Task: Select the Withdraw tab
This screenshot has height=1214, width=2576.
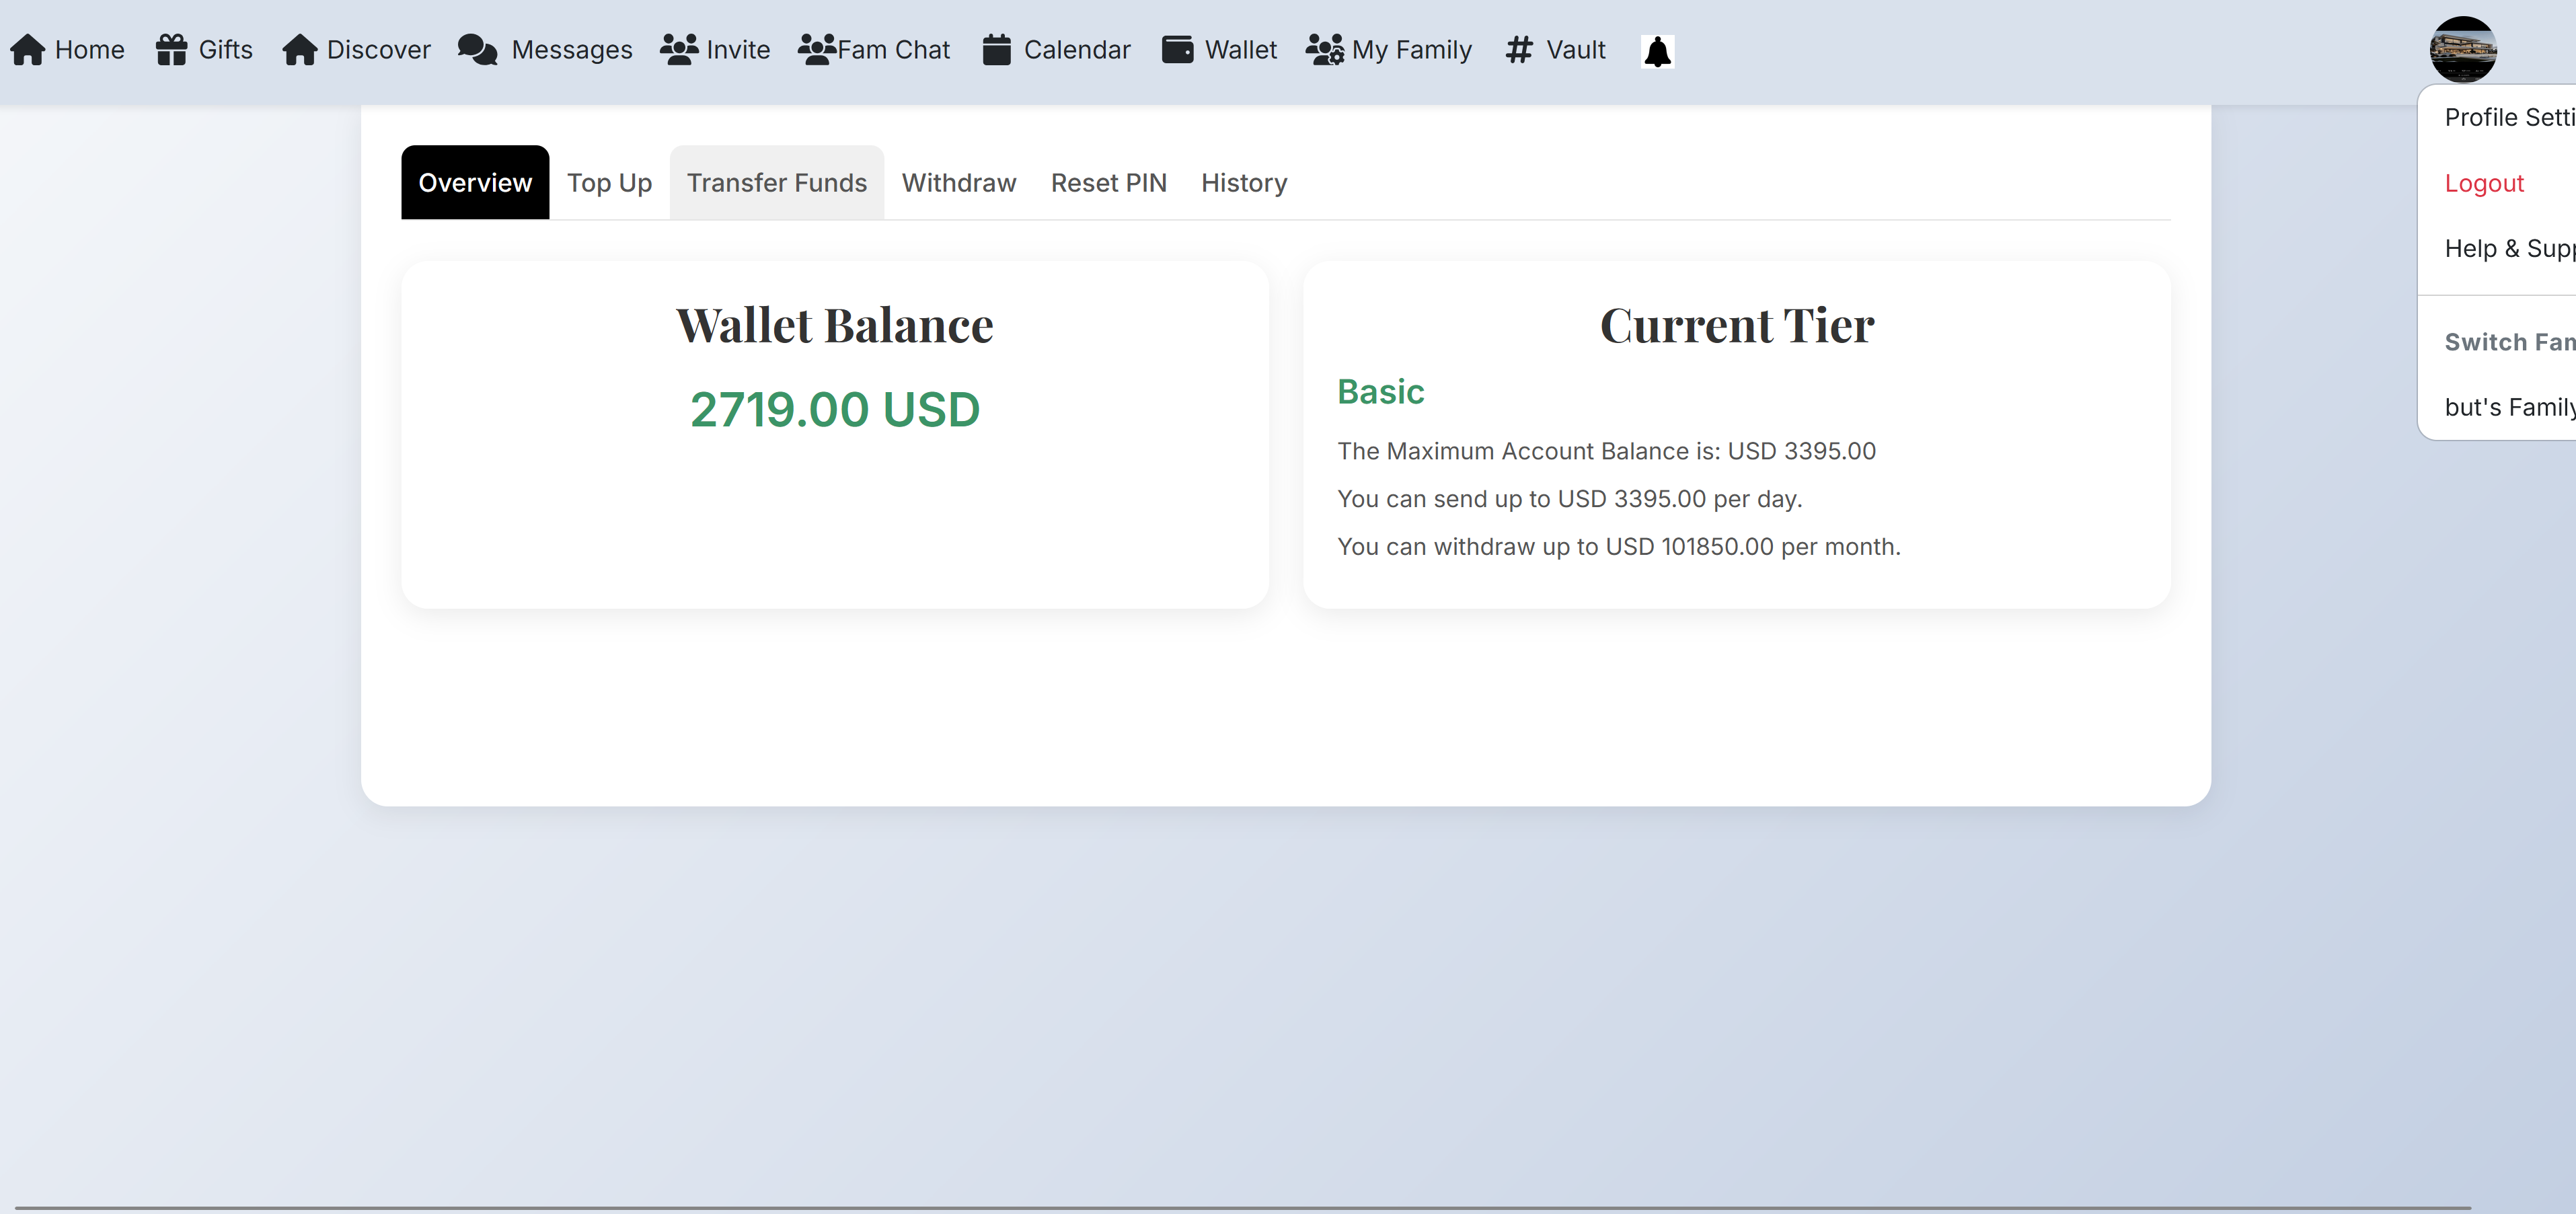Action: coord(958,183)
